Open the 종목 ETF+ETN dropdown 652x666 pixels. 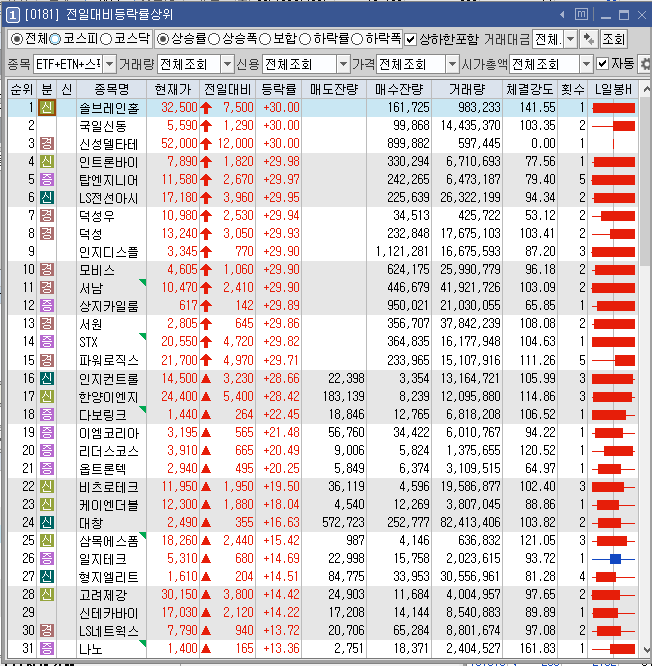110,64
